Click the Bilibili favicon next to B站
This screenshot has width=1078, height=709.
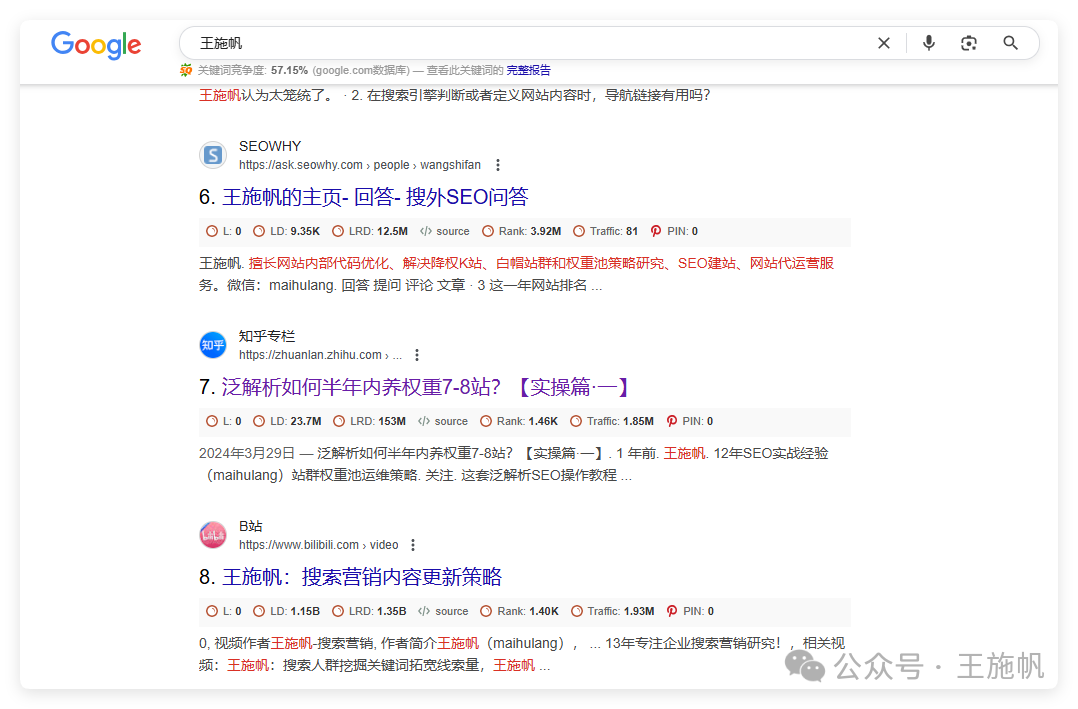212,535
